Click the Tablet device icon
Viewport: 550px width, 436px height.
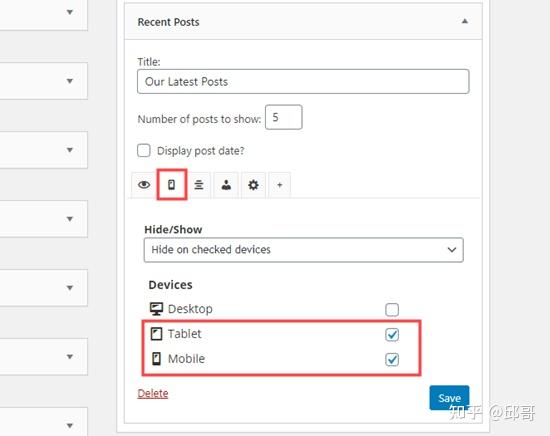(156, 334)
